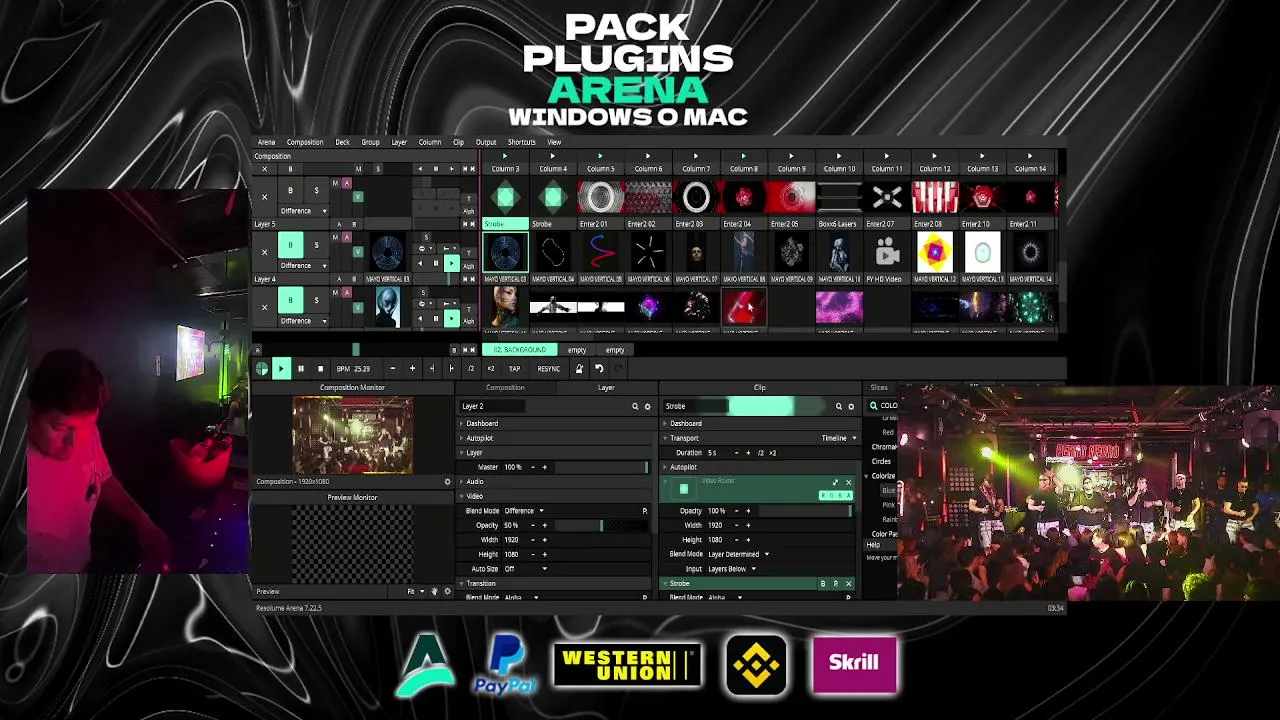The height and width of the screenshot is (720, 1280).
Task: Open the Shortcuts menu
Action: pyautogui.click(x=521, y=142)
